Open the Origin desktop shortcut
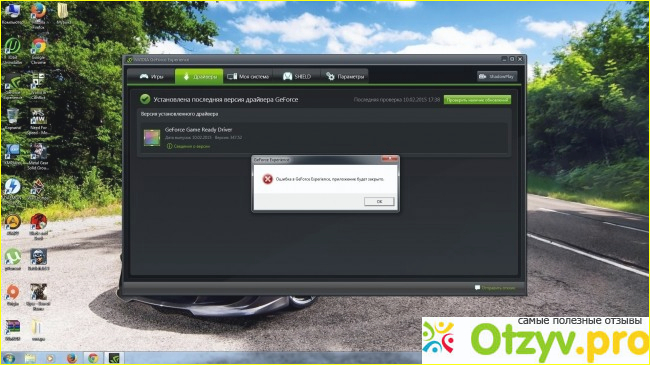The width and height of the screenshot is (650, 365). [12, 294]
